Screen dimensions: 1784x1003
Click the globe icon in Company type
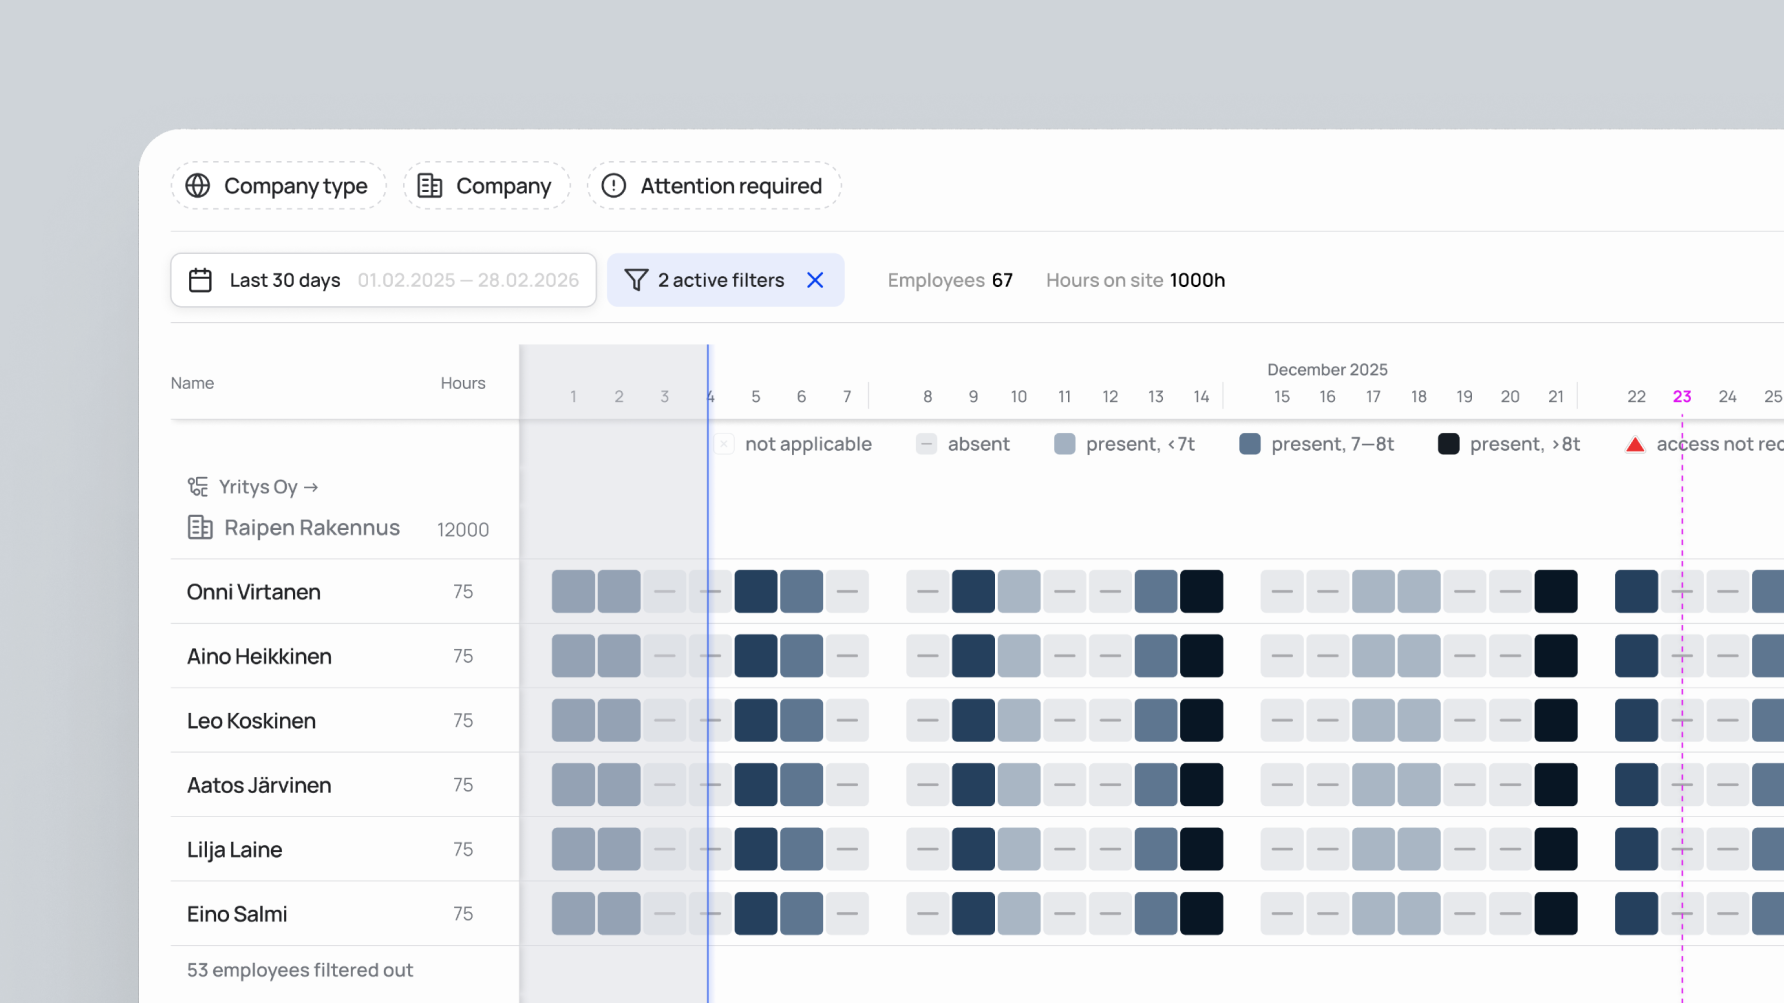(x=198, y=186)
